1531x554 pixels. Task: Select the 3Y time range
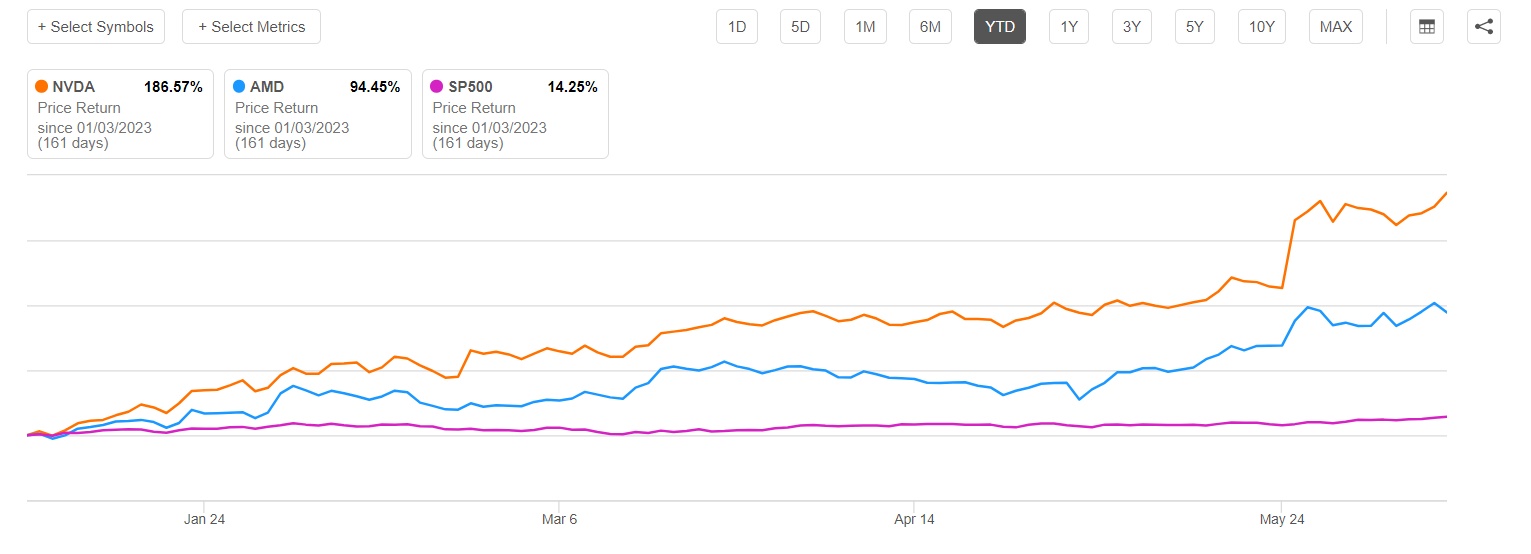point(1132,27)
